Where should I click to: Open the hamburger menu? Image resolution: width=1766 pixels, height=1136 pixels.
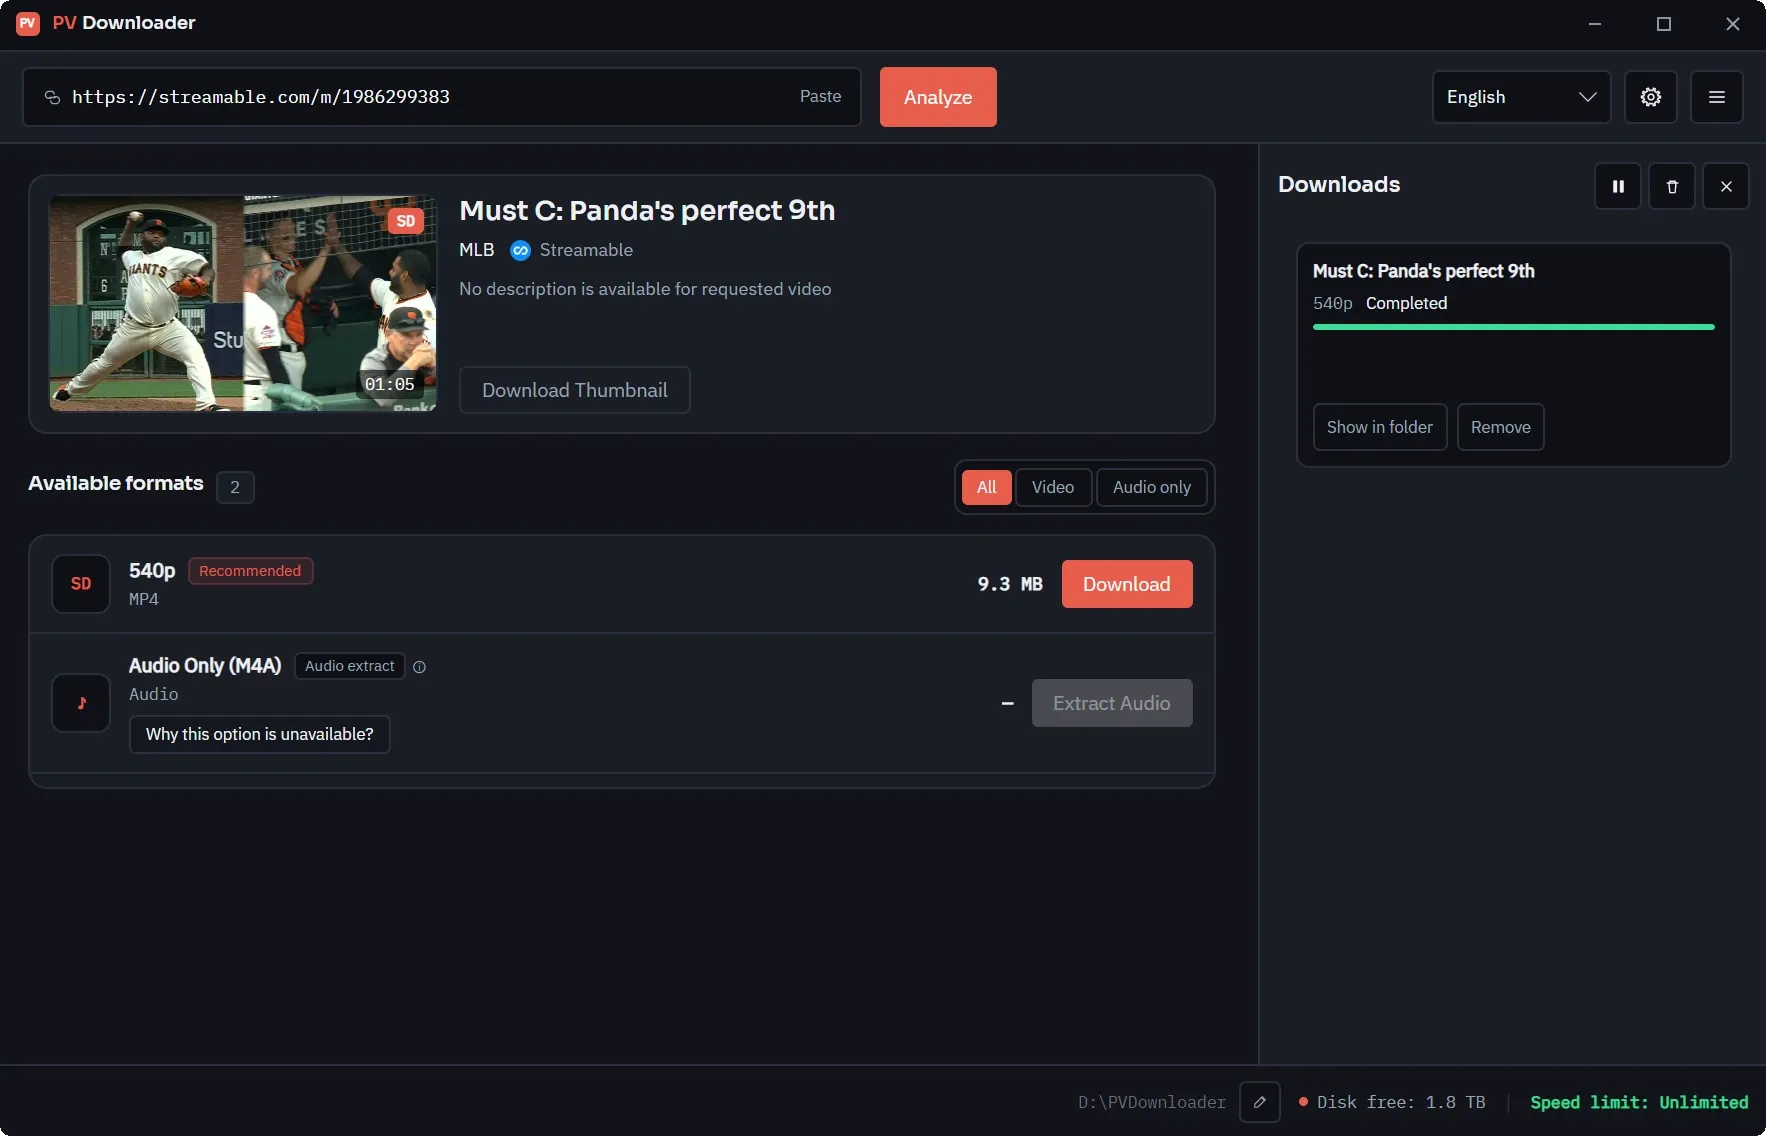(x=1716, y=97)
